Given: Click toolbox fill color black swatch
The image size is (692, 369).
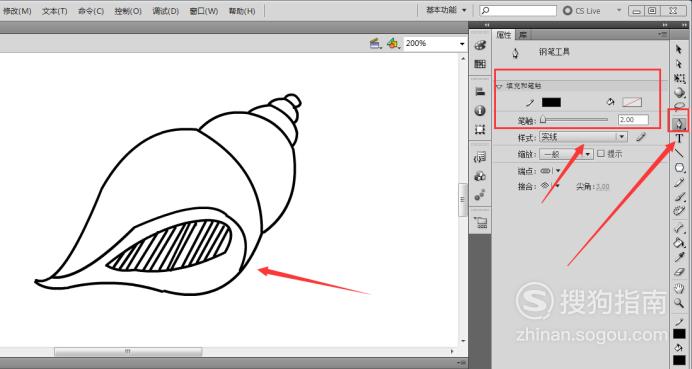Looking at the screenshot, I should 679,361.
